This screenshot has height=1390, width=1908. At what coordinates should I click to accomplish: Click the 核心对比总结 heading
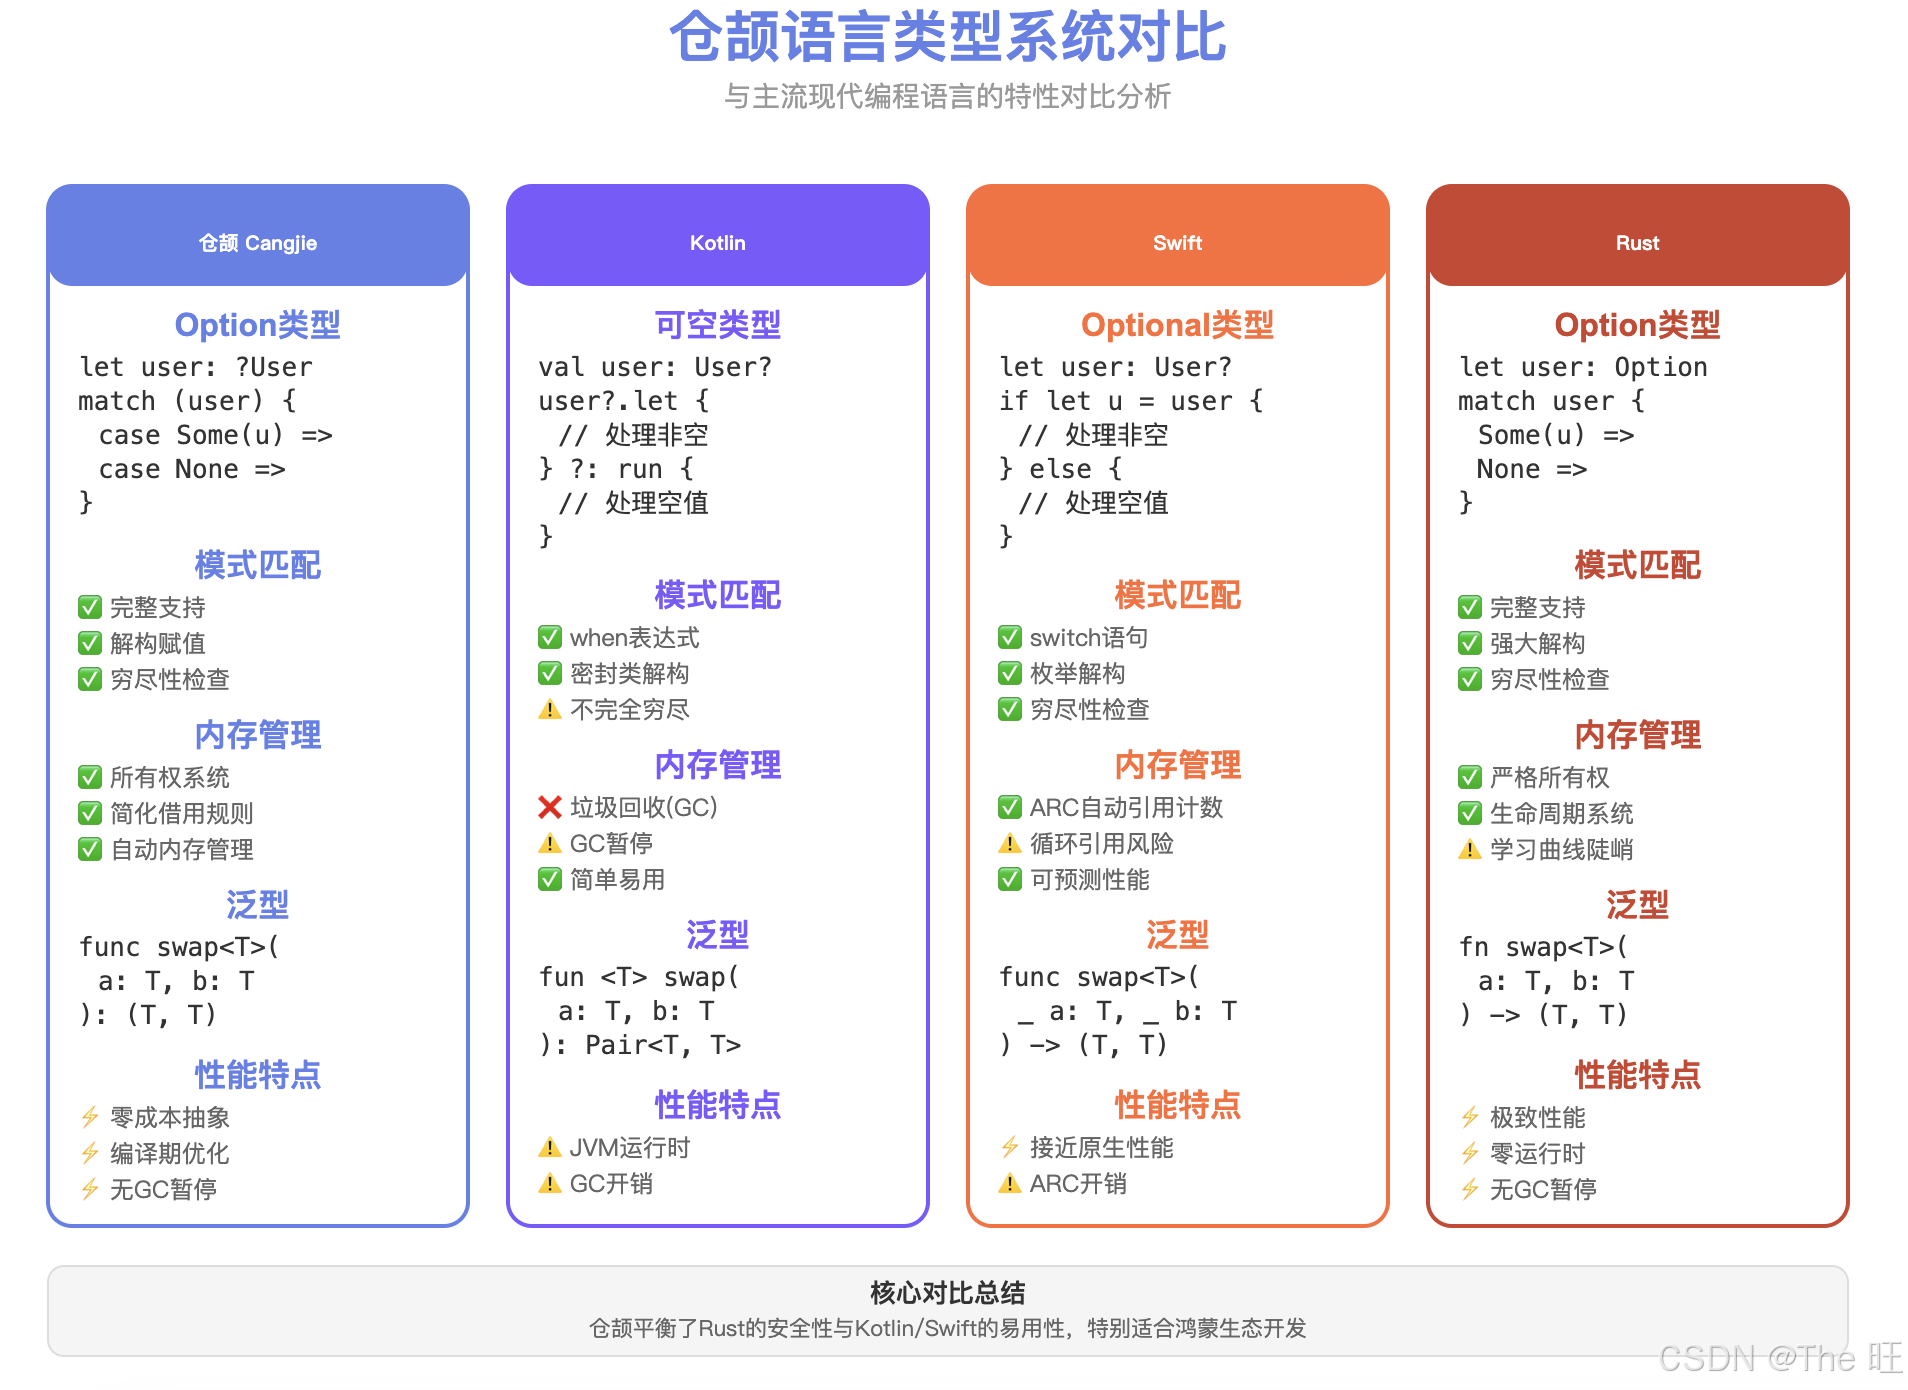coord(948,1293)
